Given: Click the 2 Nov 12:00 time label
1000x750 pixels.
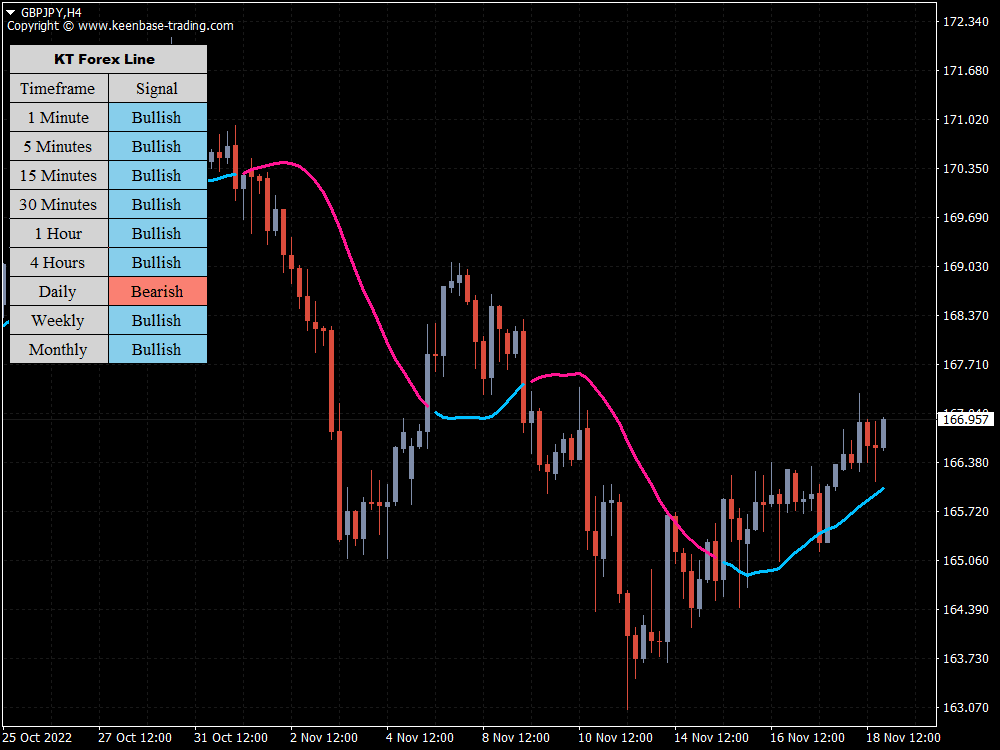Looking at the screenshot, I should tap(324, 738).
